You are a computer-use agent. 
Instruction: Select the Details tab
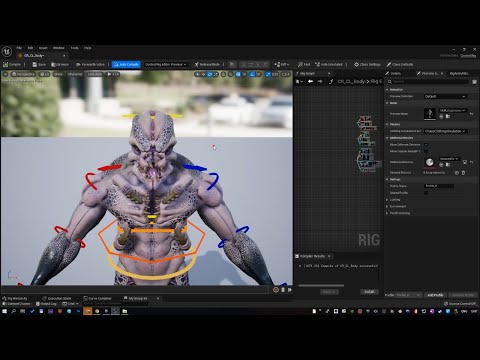pos(395,73)
